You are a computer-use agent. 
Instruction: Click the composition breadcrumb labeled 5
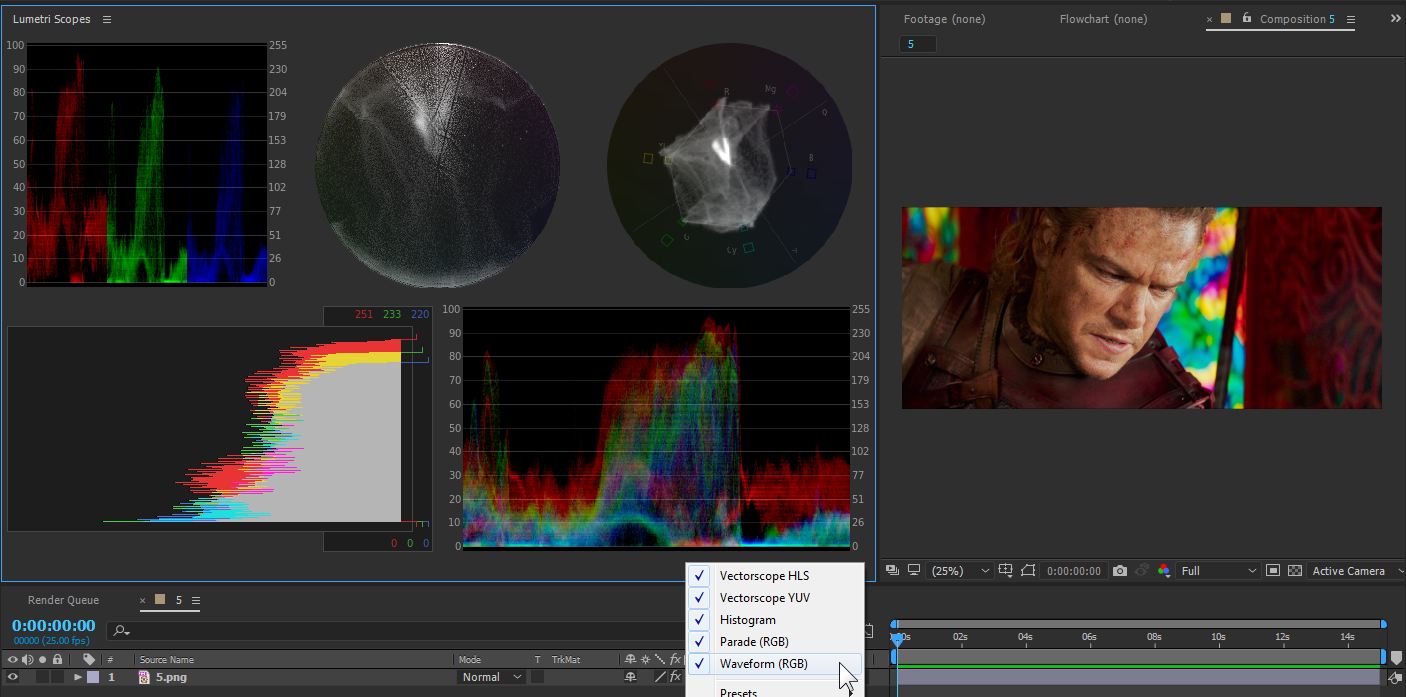tap(918, 44)
